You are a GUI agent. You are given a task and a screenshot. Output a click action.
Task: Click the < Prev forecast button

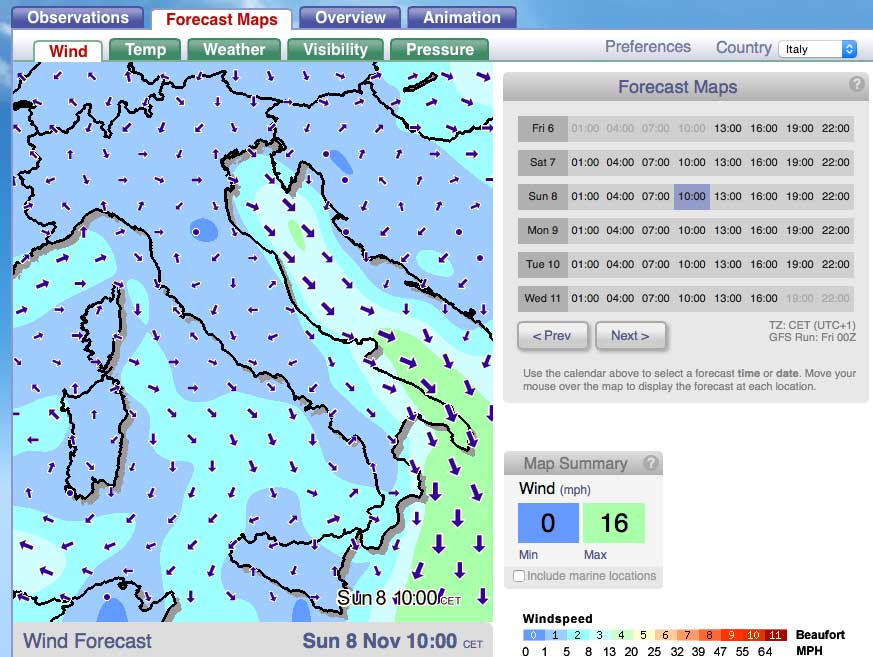pos(553,336)
